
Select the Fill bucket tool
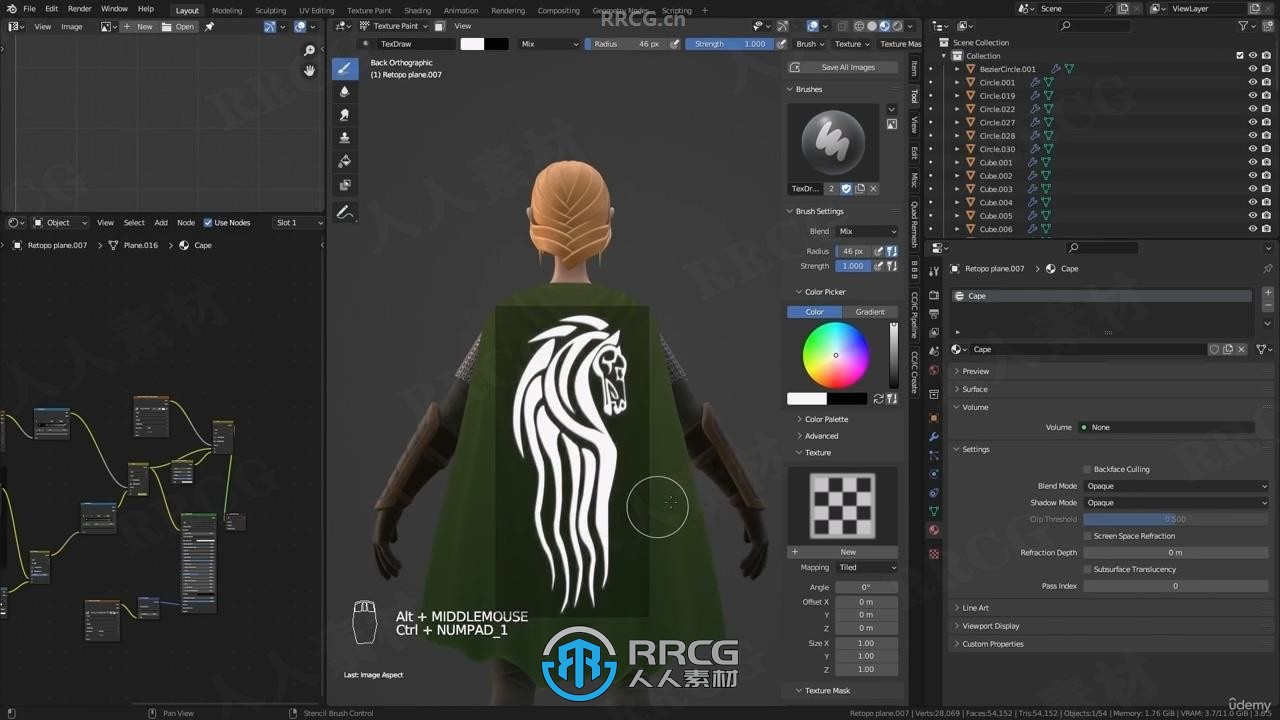[345, 162]
